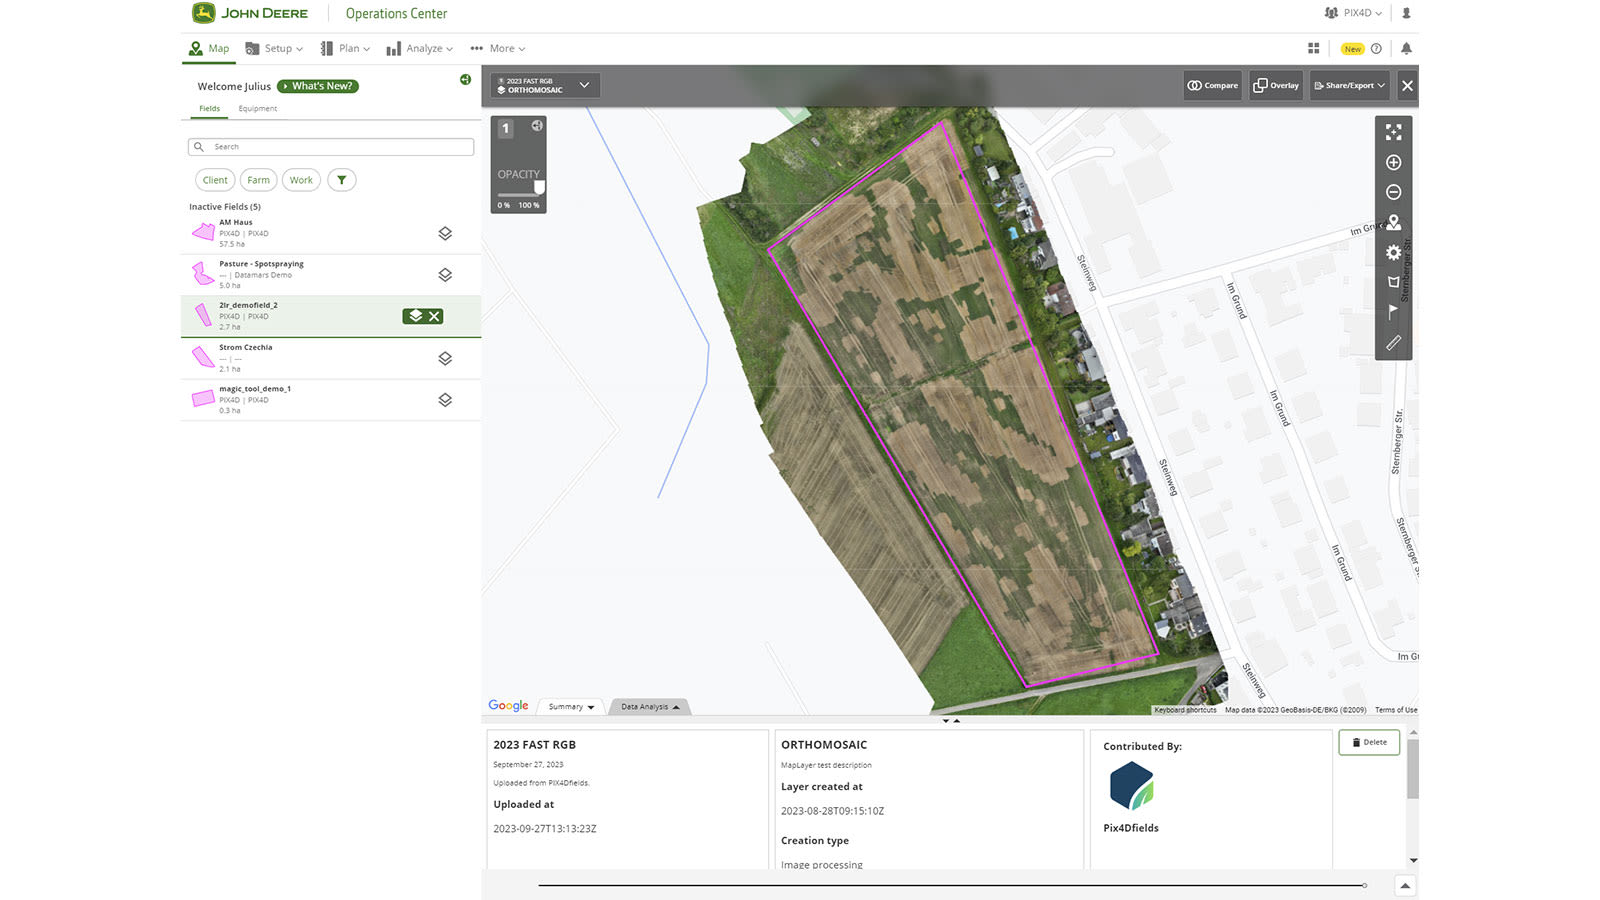
Task: Expand the Analyze menu
Action: tap(420, 48)
